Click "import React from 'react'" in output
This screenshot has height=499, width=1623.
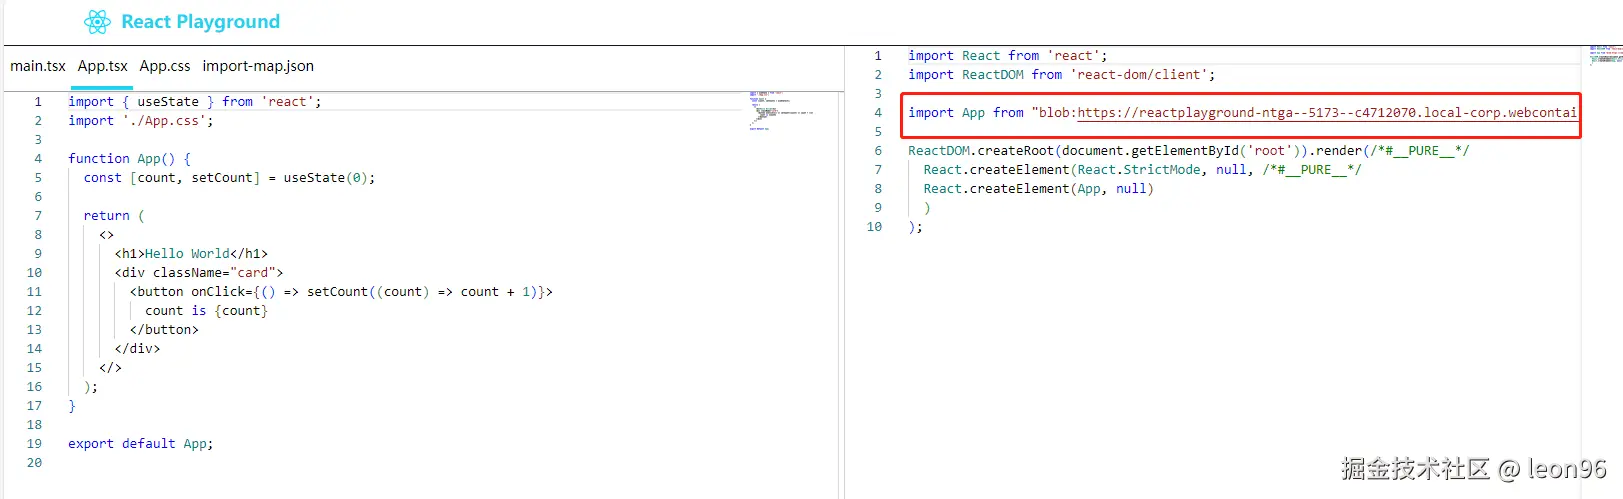tap(1007, 56)
